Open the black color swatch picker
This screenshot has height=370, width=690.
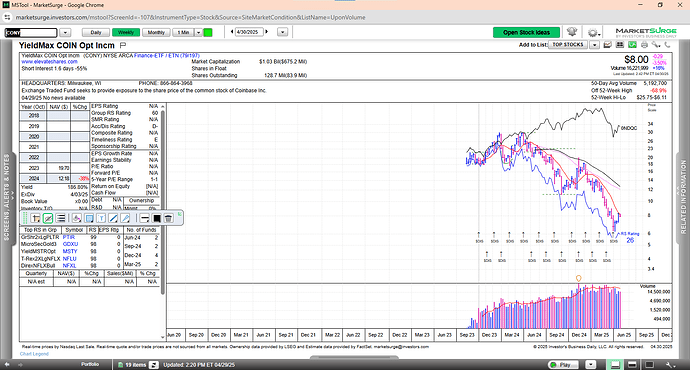tap(156, 218)
